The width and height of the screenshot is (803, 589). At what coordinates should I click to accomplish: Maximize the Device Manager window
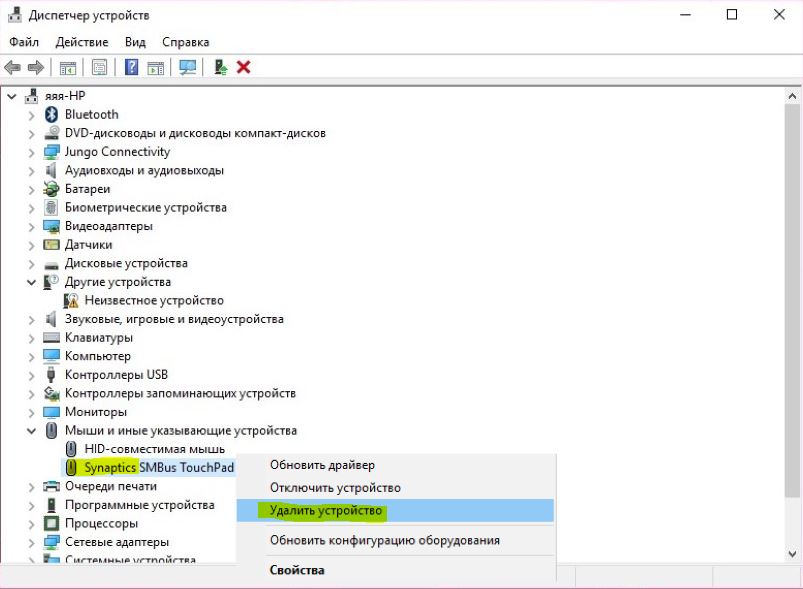pos(732,14)
